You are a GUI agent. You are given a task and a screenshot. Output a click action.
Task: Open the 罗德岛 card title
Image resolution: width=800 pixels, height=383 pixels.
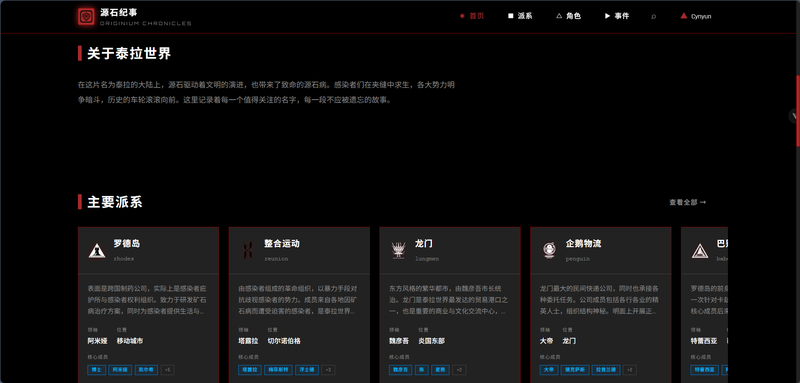coord(127,244)
